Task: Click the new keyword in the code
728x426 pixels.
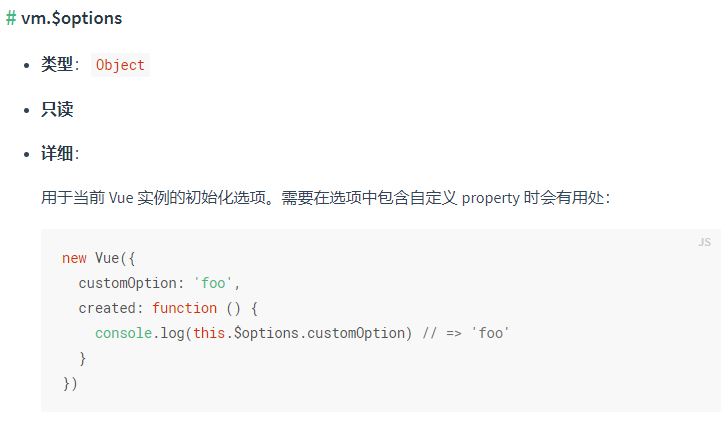Action: [74, 258]
